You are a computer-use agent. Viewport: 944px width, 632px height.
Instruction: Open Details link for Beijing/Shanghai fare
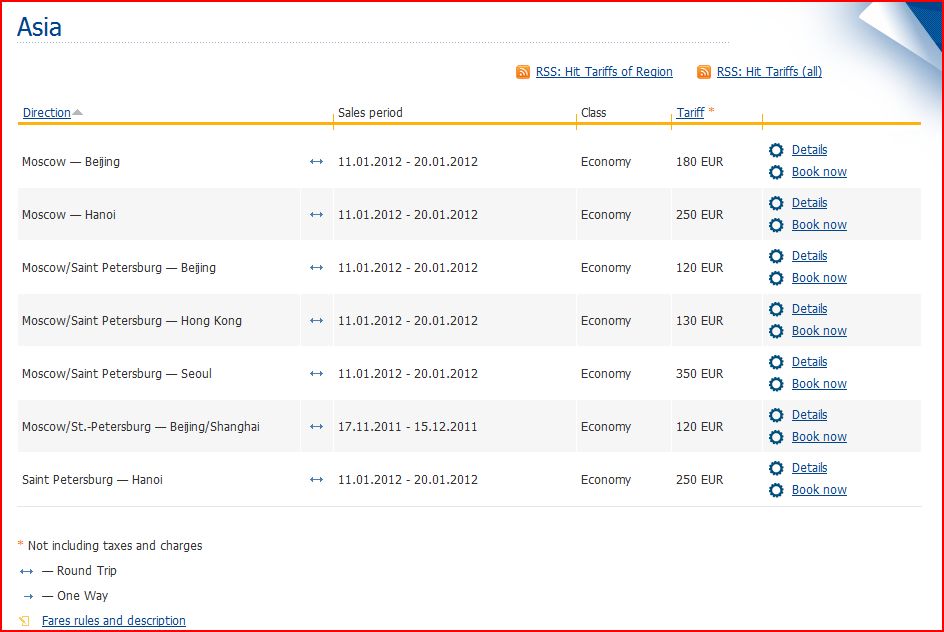809,415
